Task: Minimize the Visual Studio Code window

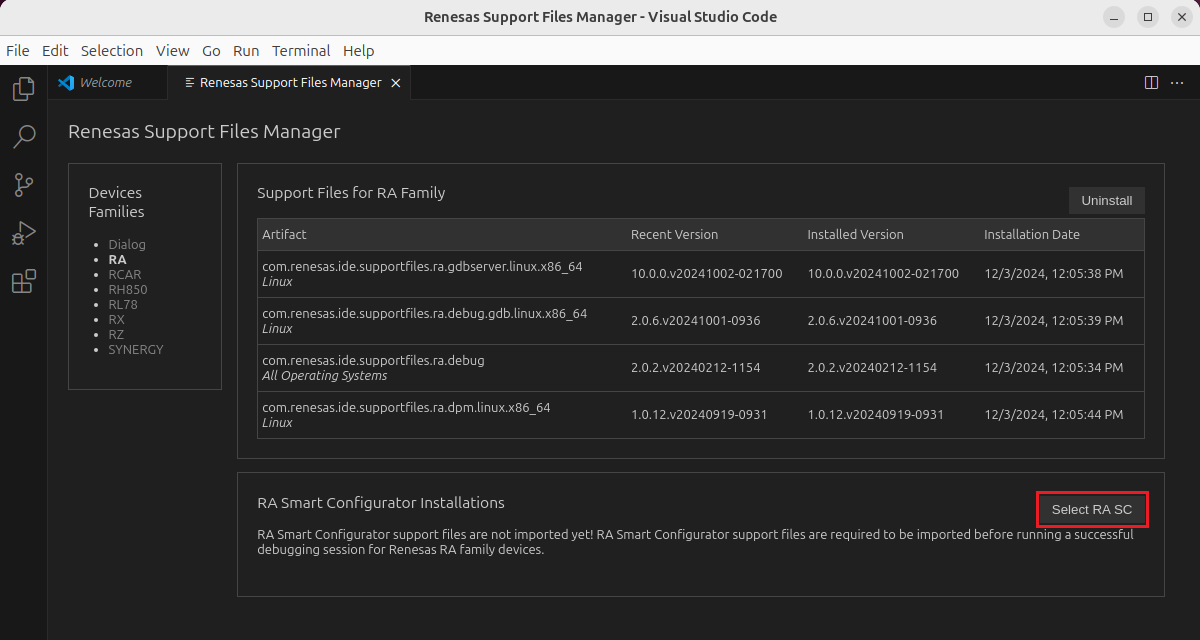Action: 1114,17
